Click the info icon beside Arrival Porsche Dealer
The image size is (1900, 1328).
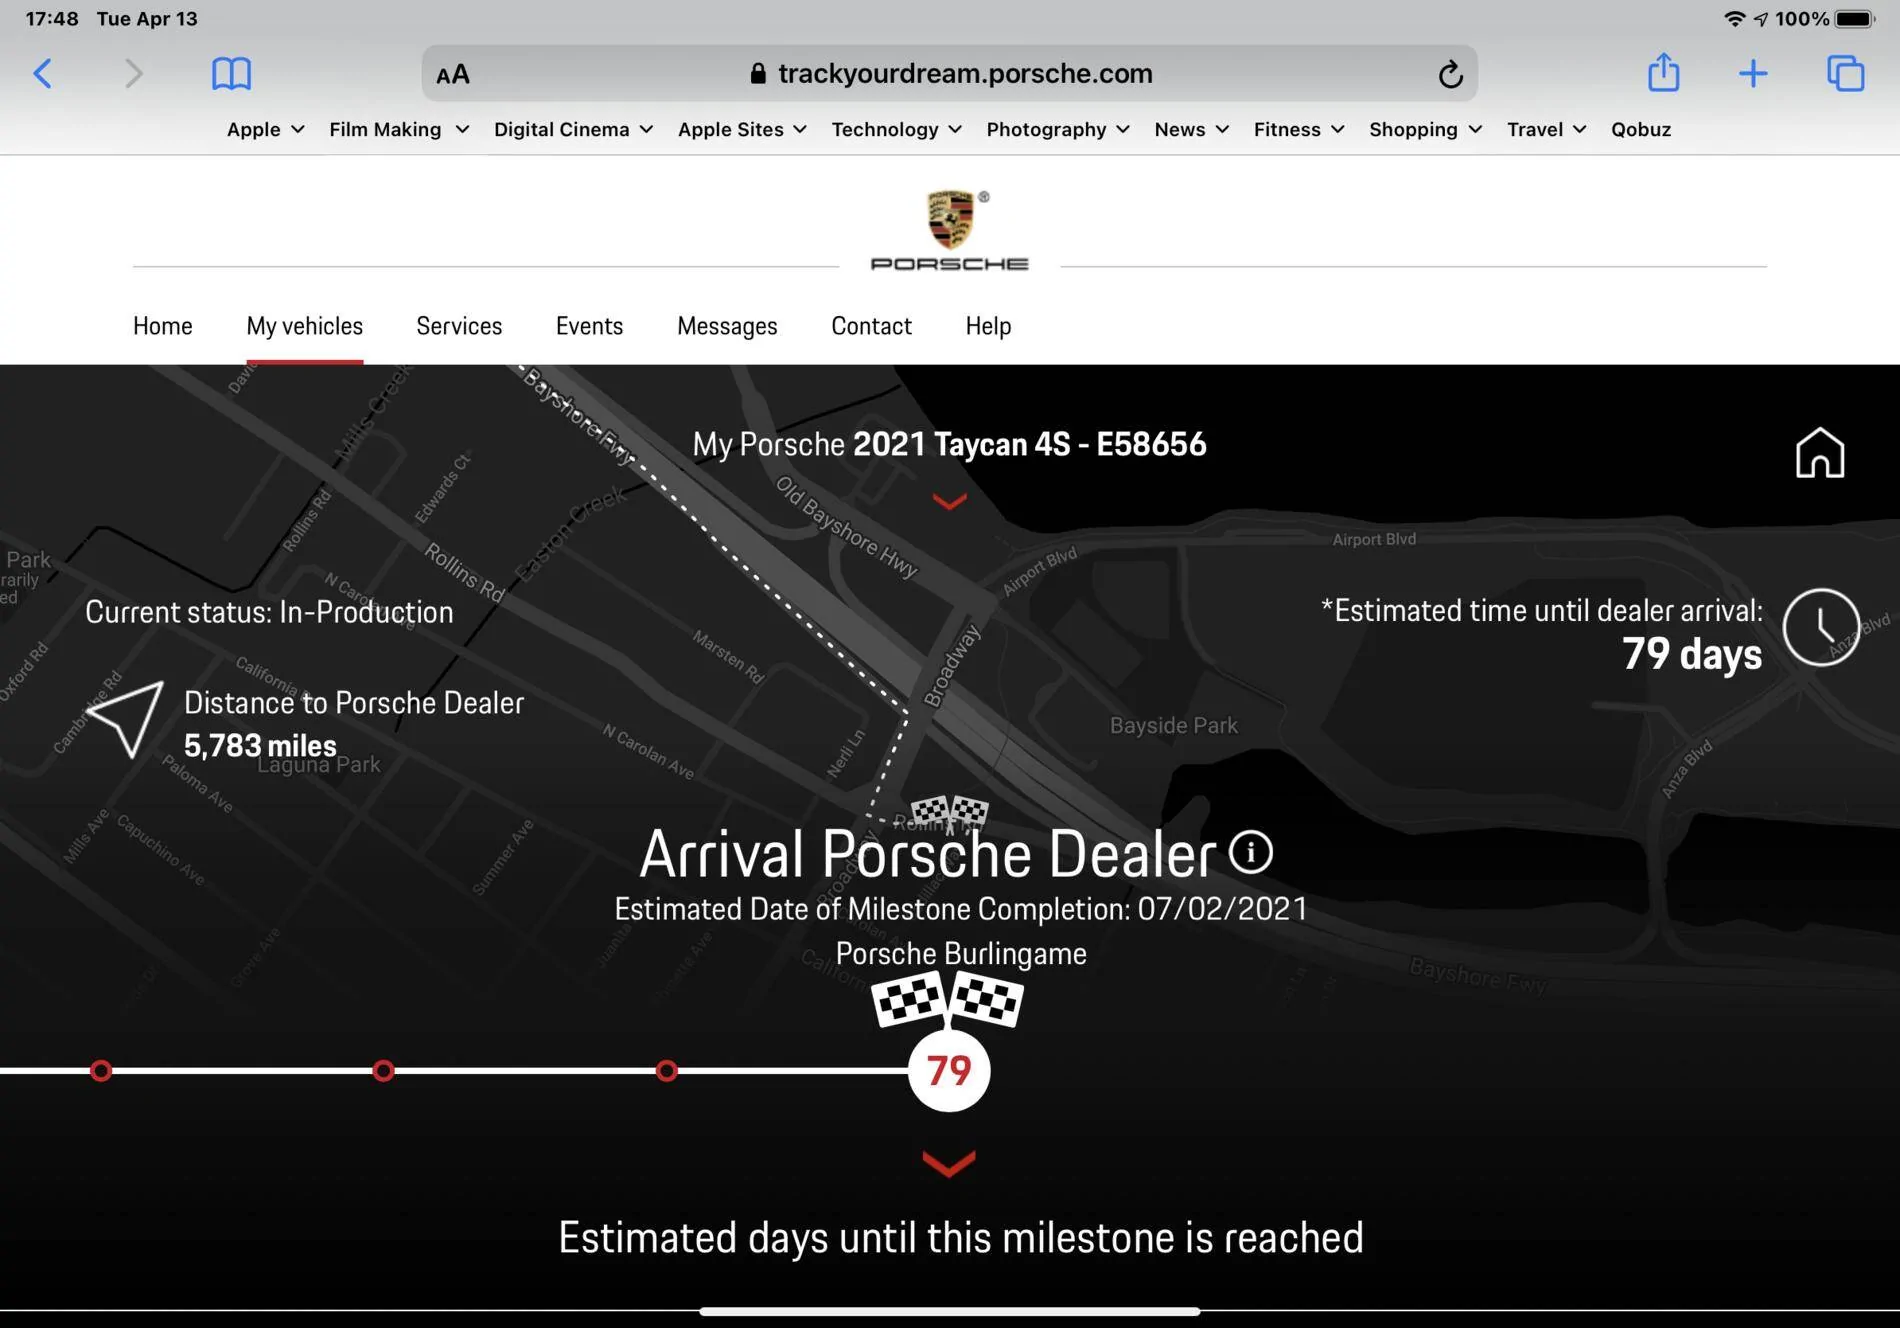(x=1250, y=852)
